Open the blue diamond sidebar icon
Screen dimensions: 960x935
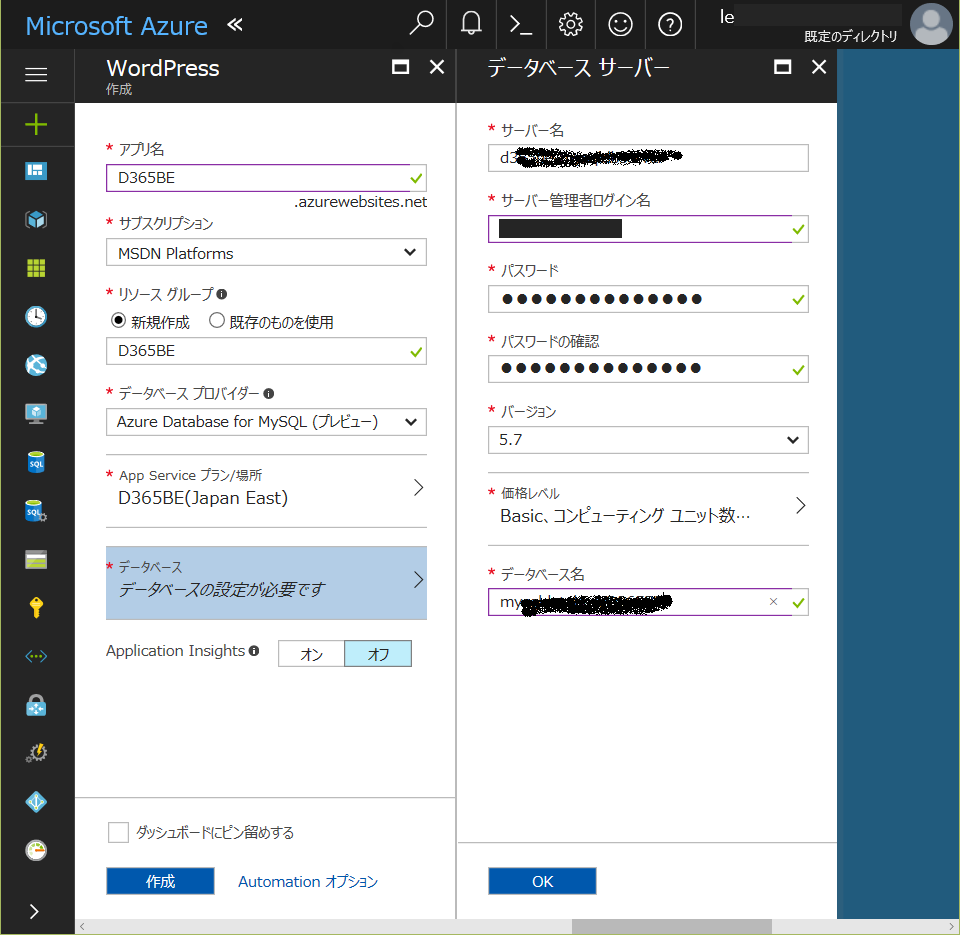point(36,802)
